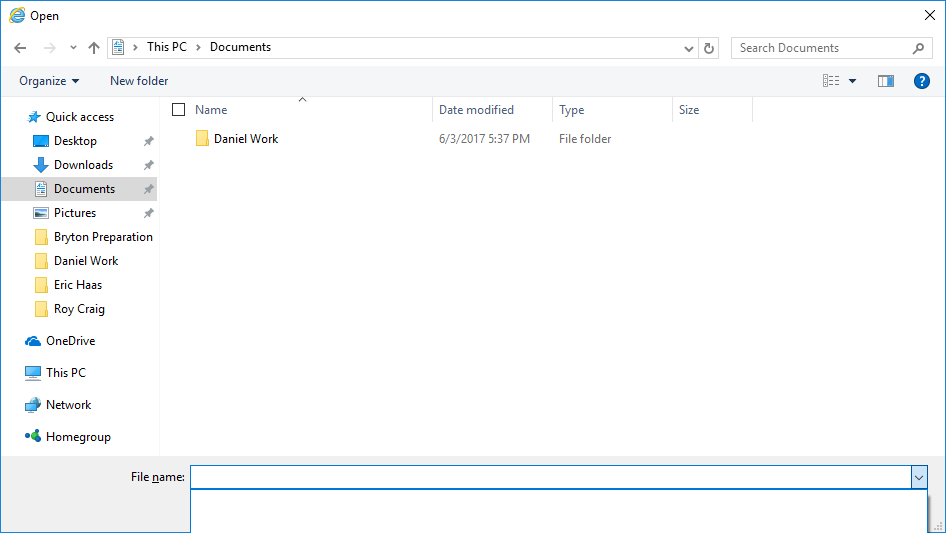Open the Organize dropdown menu

pos(48,81)
